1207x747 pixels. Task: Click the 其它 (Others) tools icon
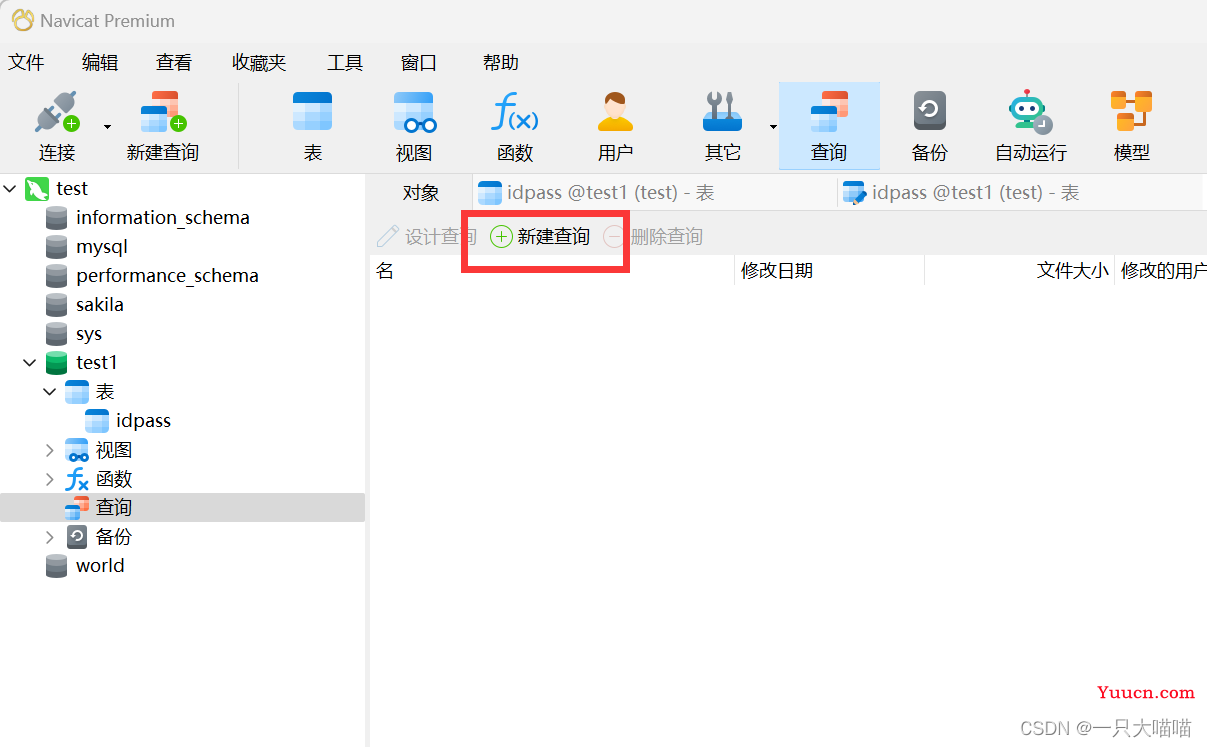(x=722, y=112)
